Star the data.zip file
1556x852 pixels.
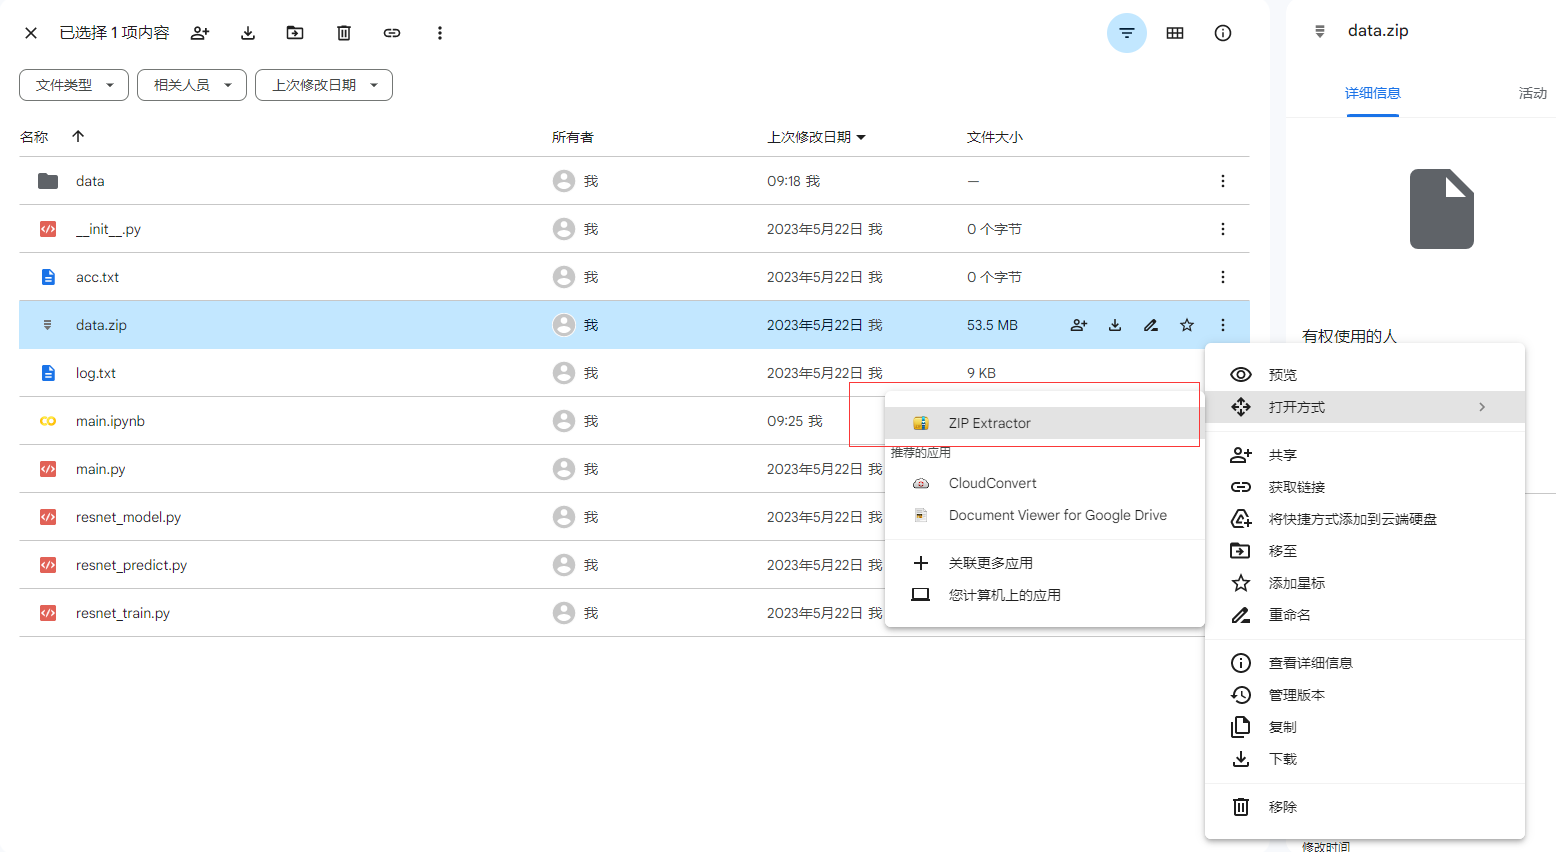(1187, 325)
